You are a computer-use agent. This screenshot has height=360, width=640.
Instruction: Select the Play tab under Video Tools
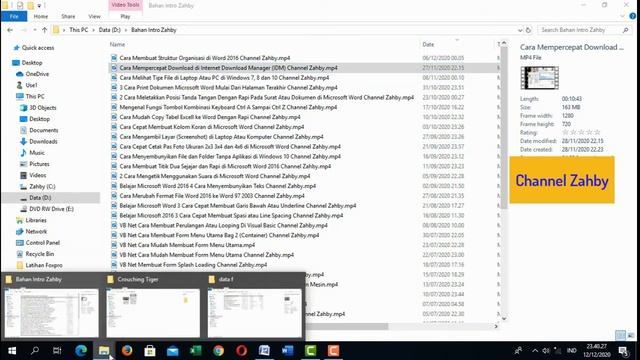125,16
